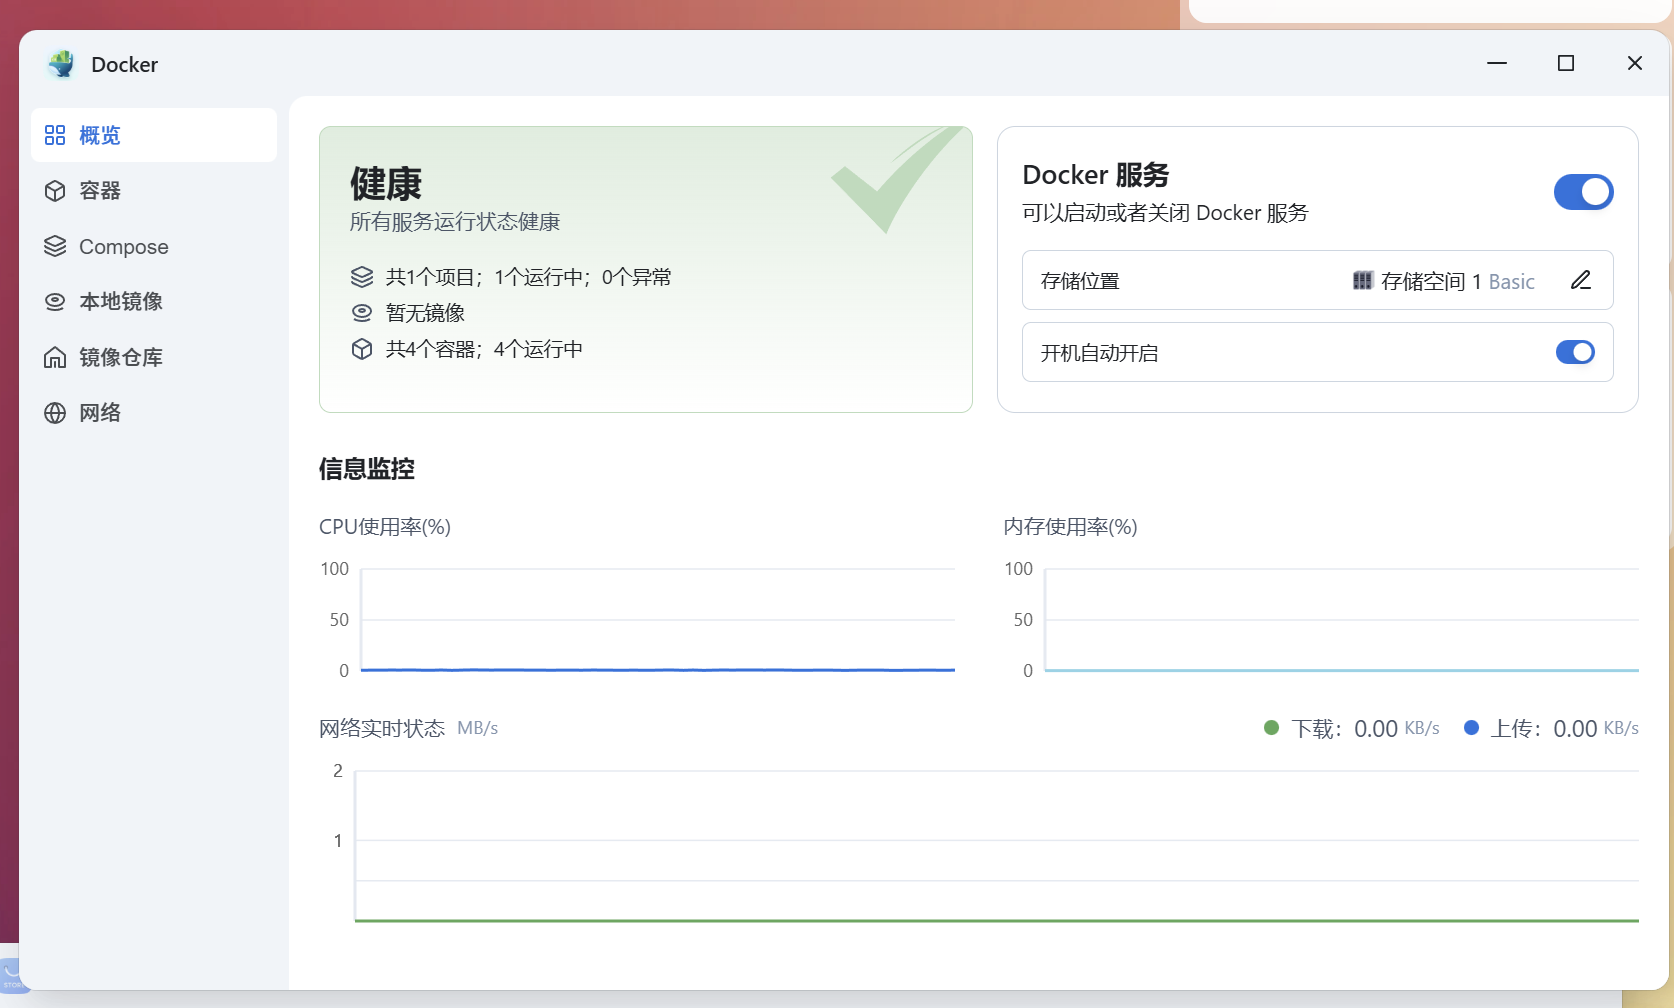Viewport: 1674px width, 1008px height.
Task: Go to the 容器 containers page
Action: coord(154,191)
